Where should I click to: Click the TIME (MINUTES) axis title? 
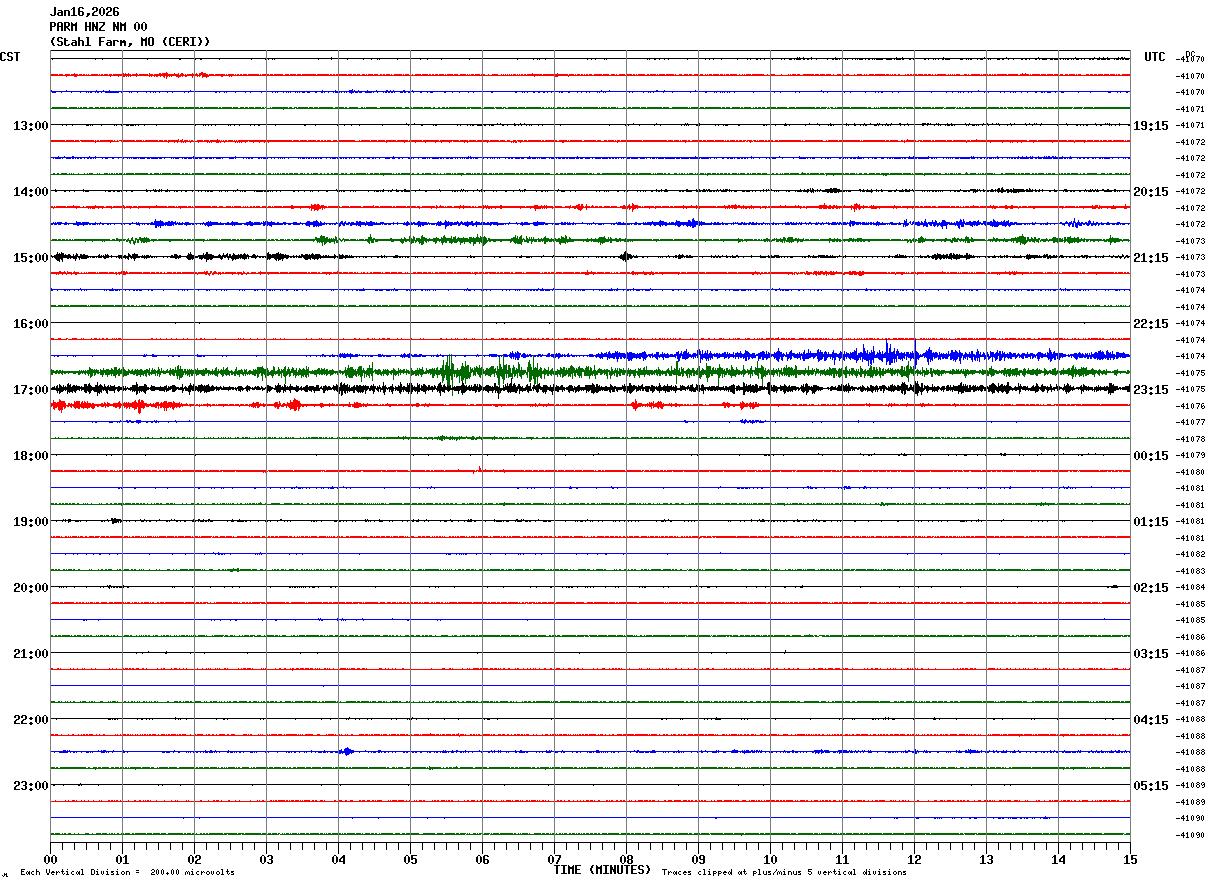(x=602, y=870)
